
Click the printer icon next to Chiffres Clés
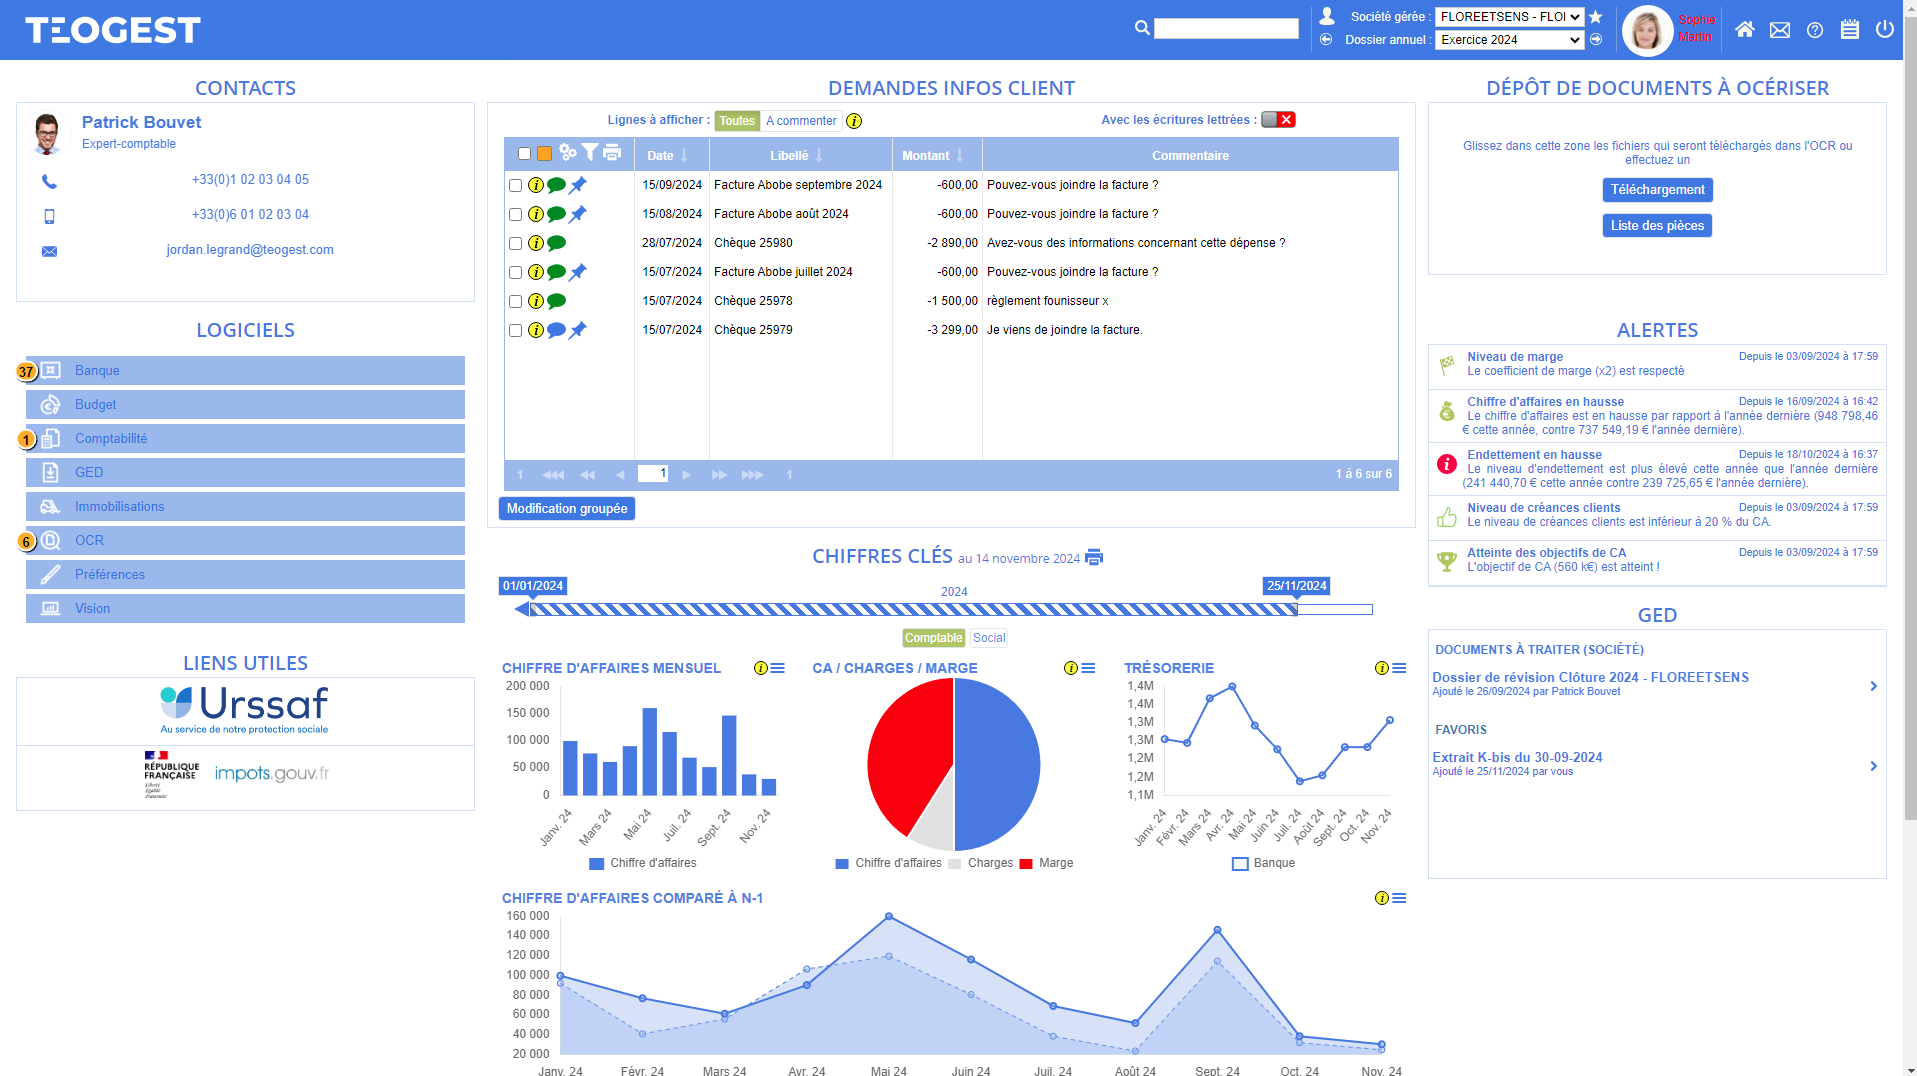pos(1094,558)
